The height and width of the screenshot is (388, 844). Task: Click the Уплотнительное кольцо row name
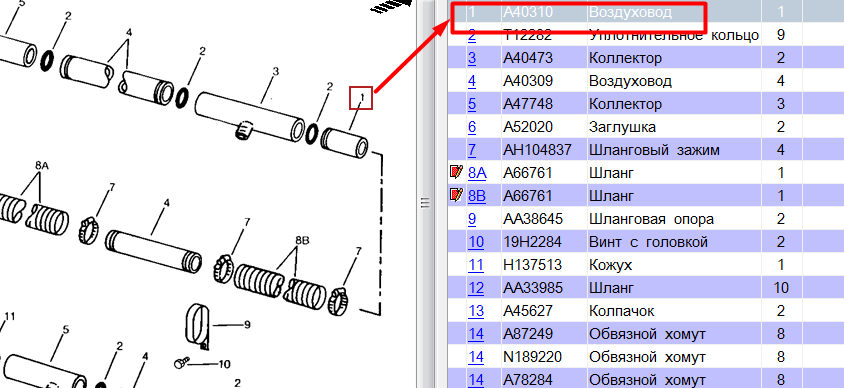click(674, 36)
